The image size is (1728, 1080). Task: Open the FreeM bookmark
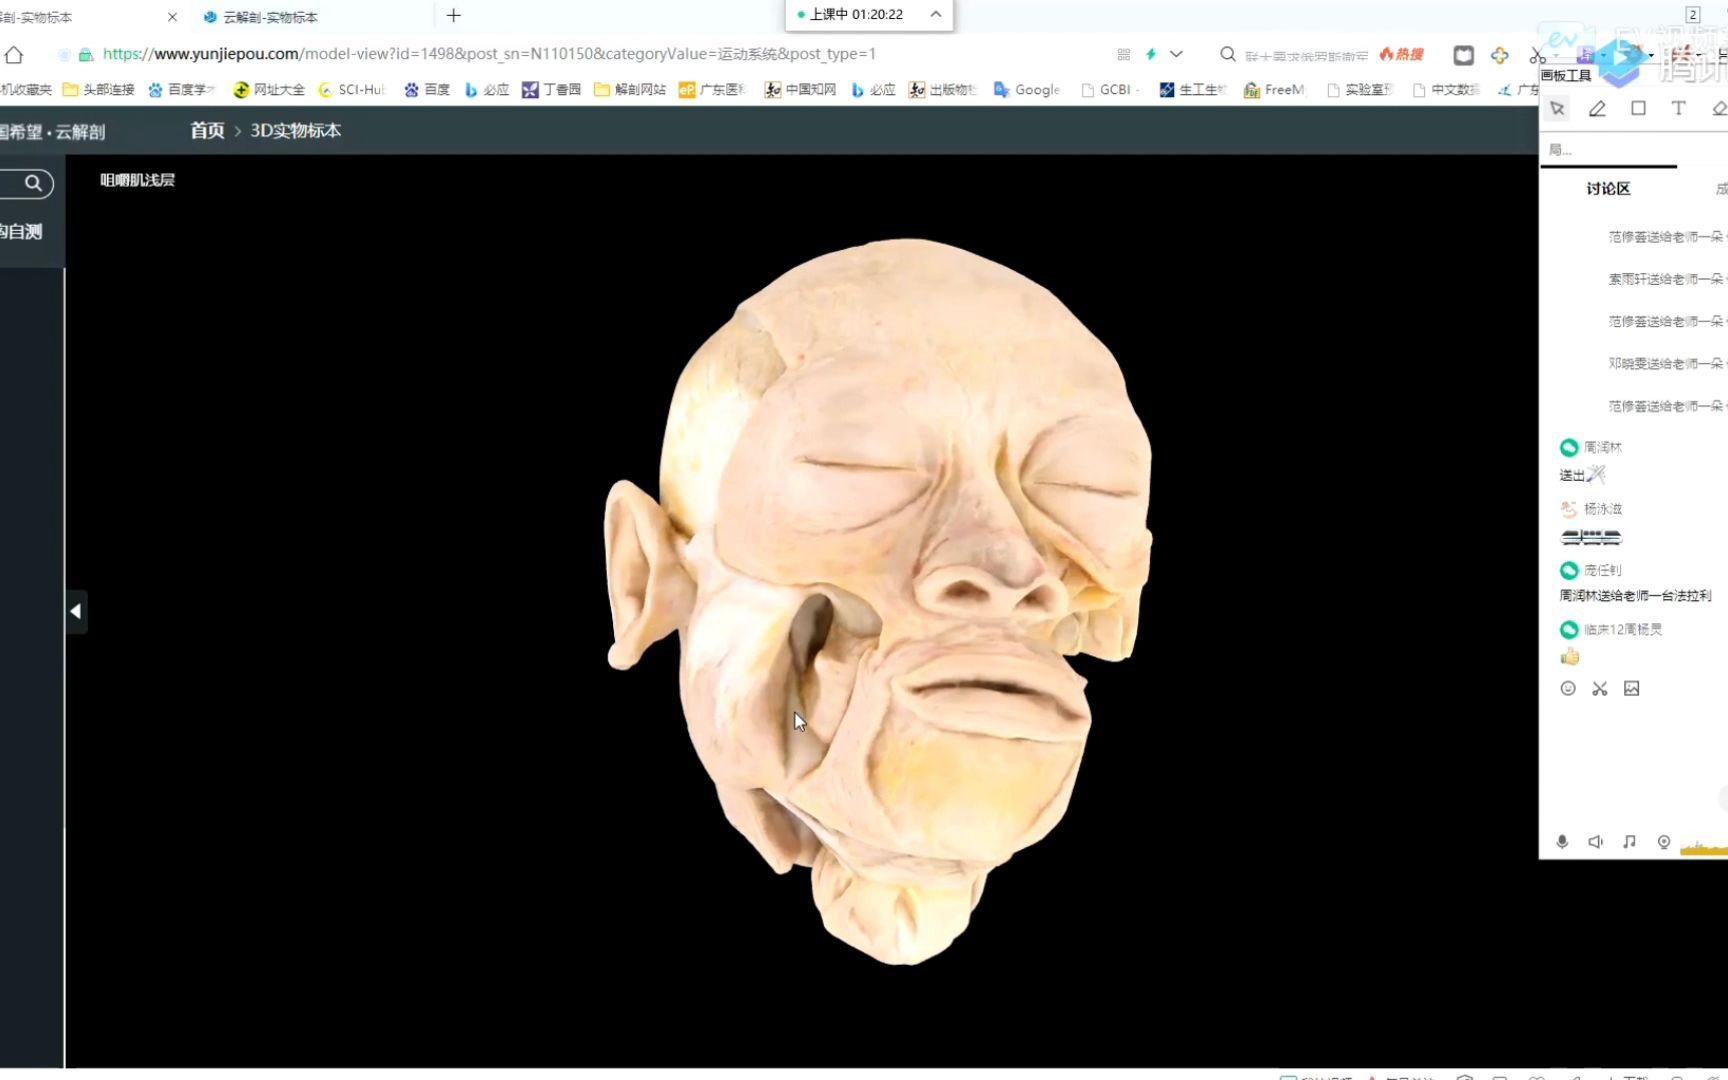pyautogui.click(x=1274, y=89)
